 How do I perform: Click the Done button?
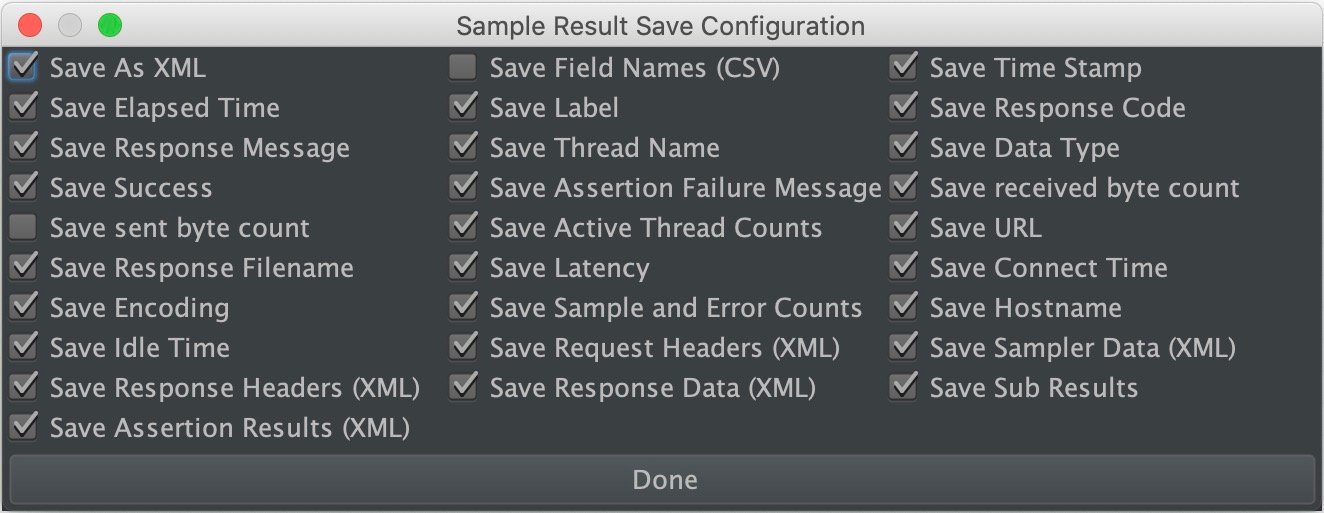[x=662, y=480]
